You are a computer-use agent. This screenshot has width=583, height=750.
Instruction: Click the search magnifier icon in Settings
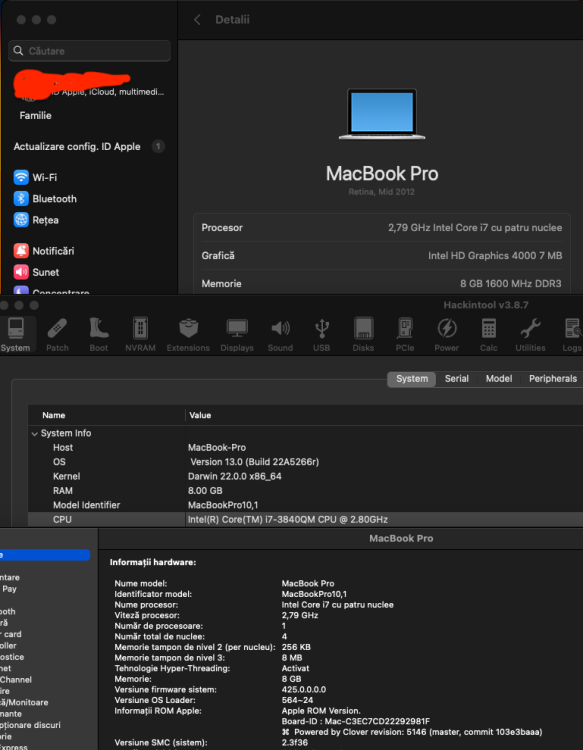click(18, 51)
